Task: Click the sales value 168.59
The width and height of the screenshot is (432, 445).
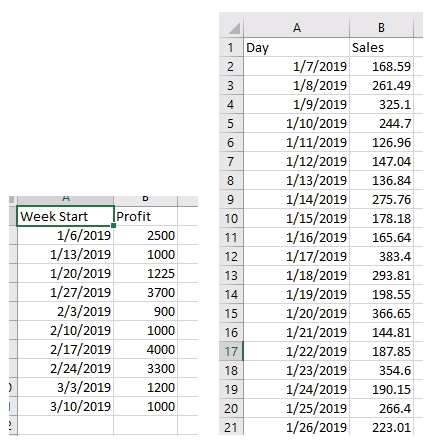Action: [381, 66]
